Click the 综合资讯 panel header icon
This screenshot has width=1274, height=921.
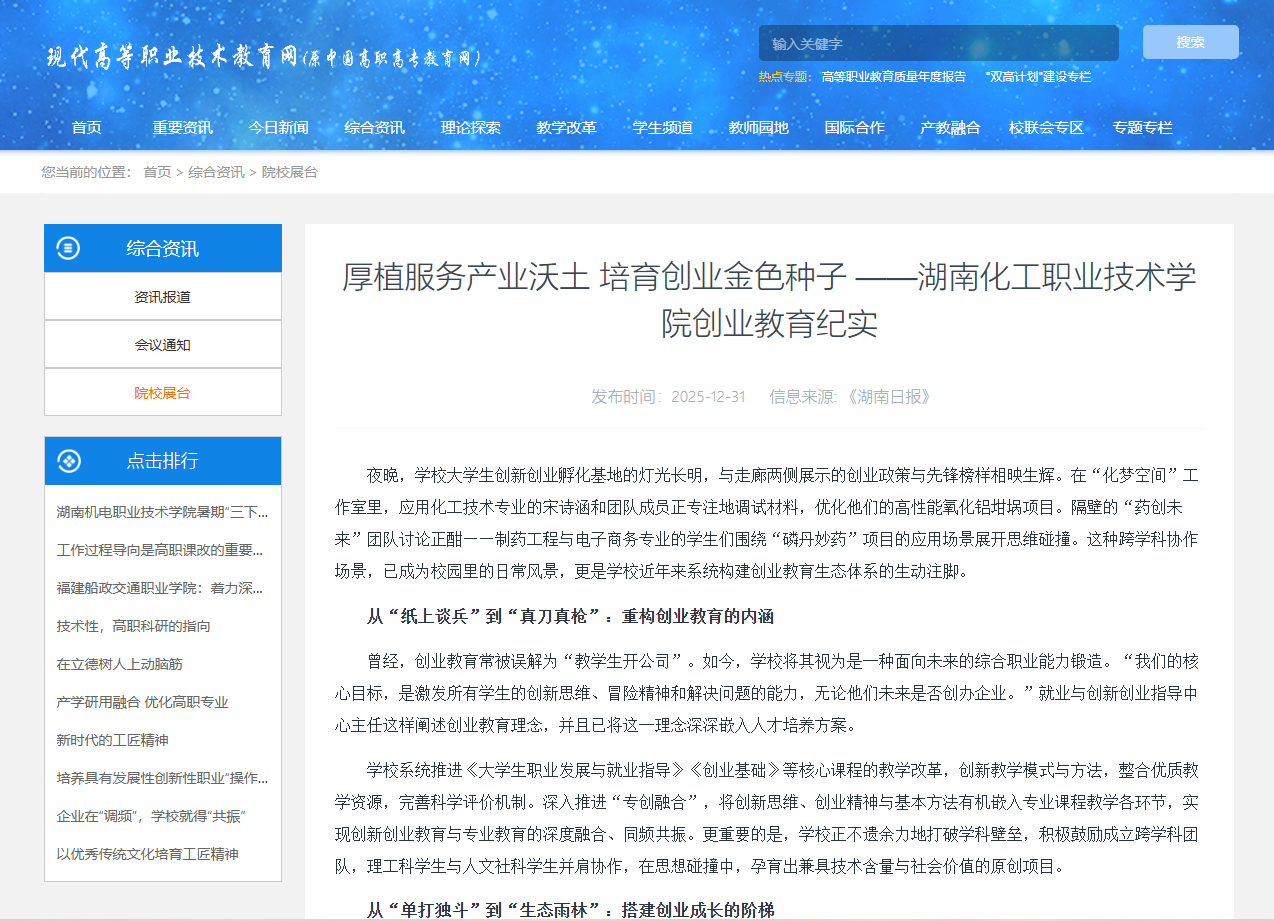click(70, 247)
